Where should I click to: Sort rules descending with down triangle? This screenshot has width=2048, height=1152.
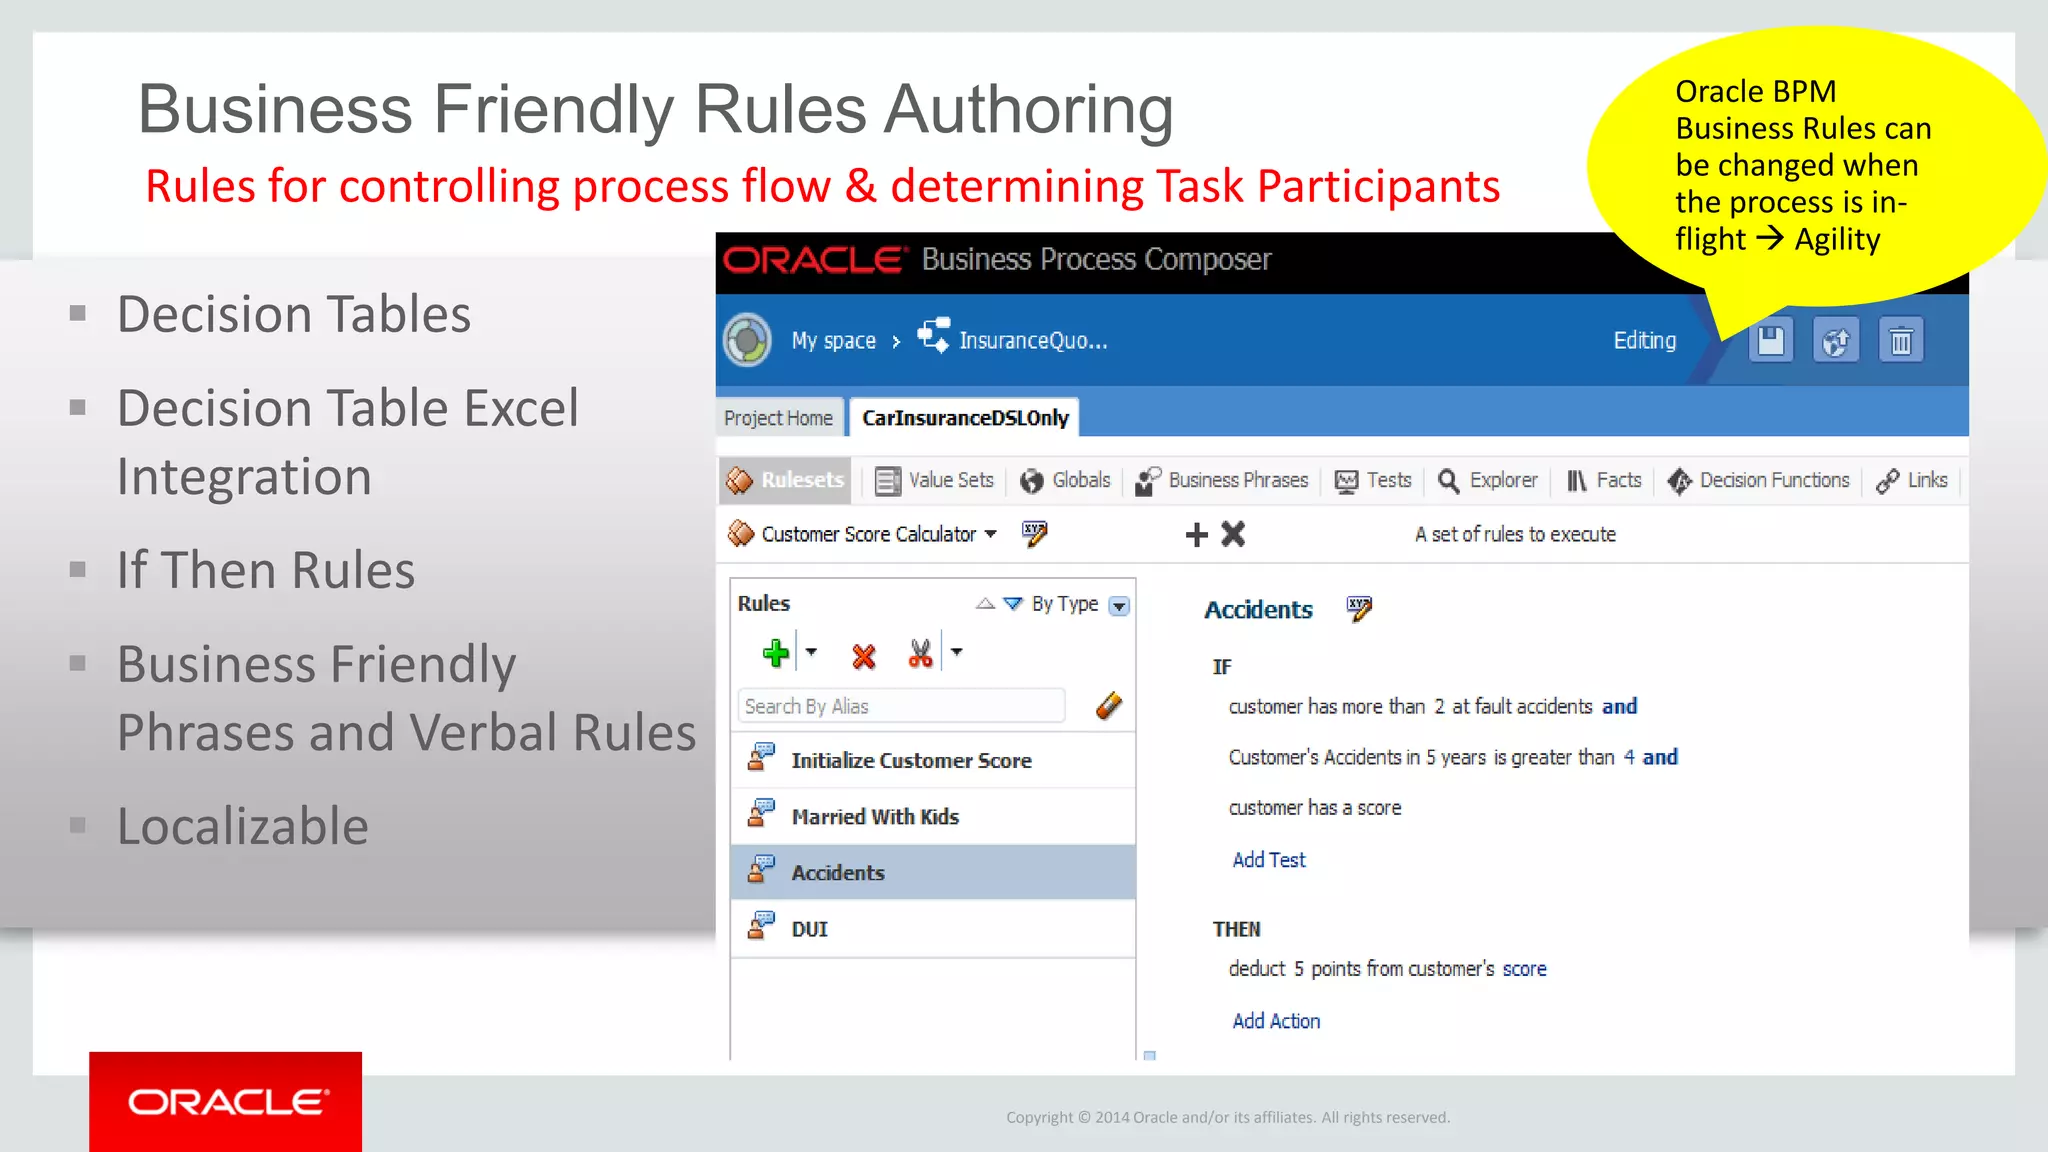[1012, 603]
